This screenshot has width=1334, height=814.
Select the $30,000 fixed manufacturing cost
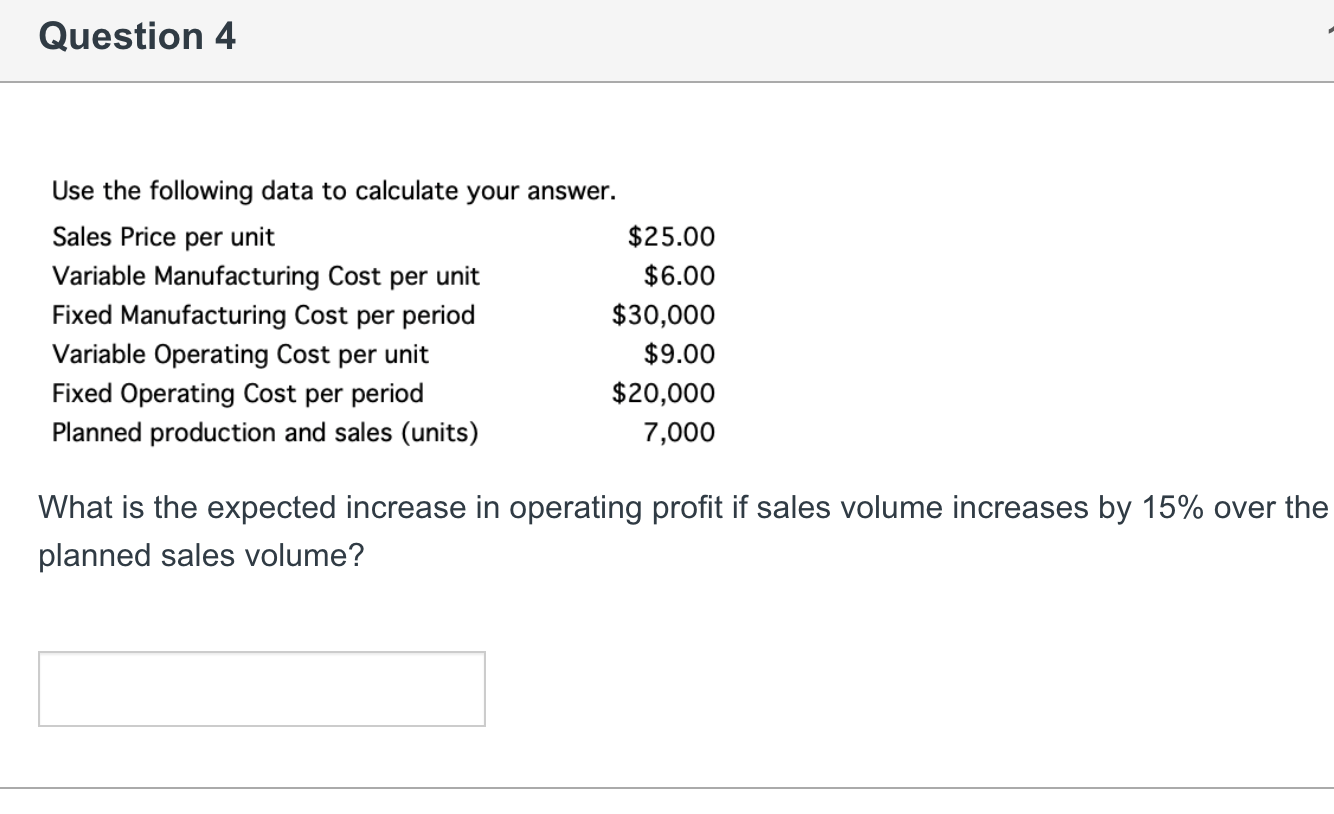pos(663,315)
